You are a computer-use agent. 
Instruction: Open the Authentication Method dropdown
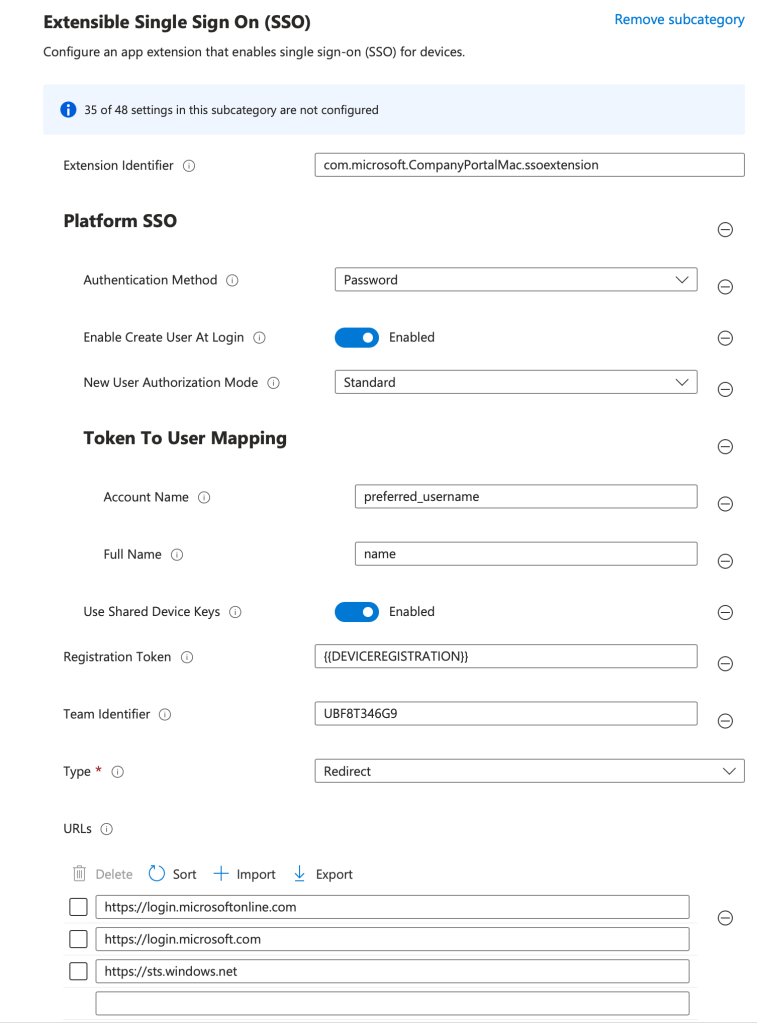515,280
